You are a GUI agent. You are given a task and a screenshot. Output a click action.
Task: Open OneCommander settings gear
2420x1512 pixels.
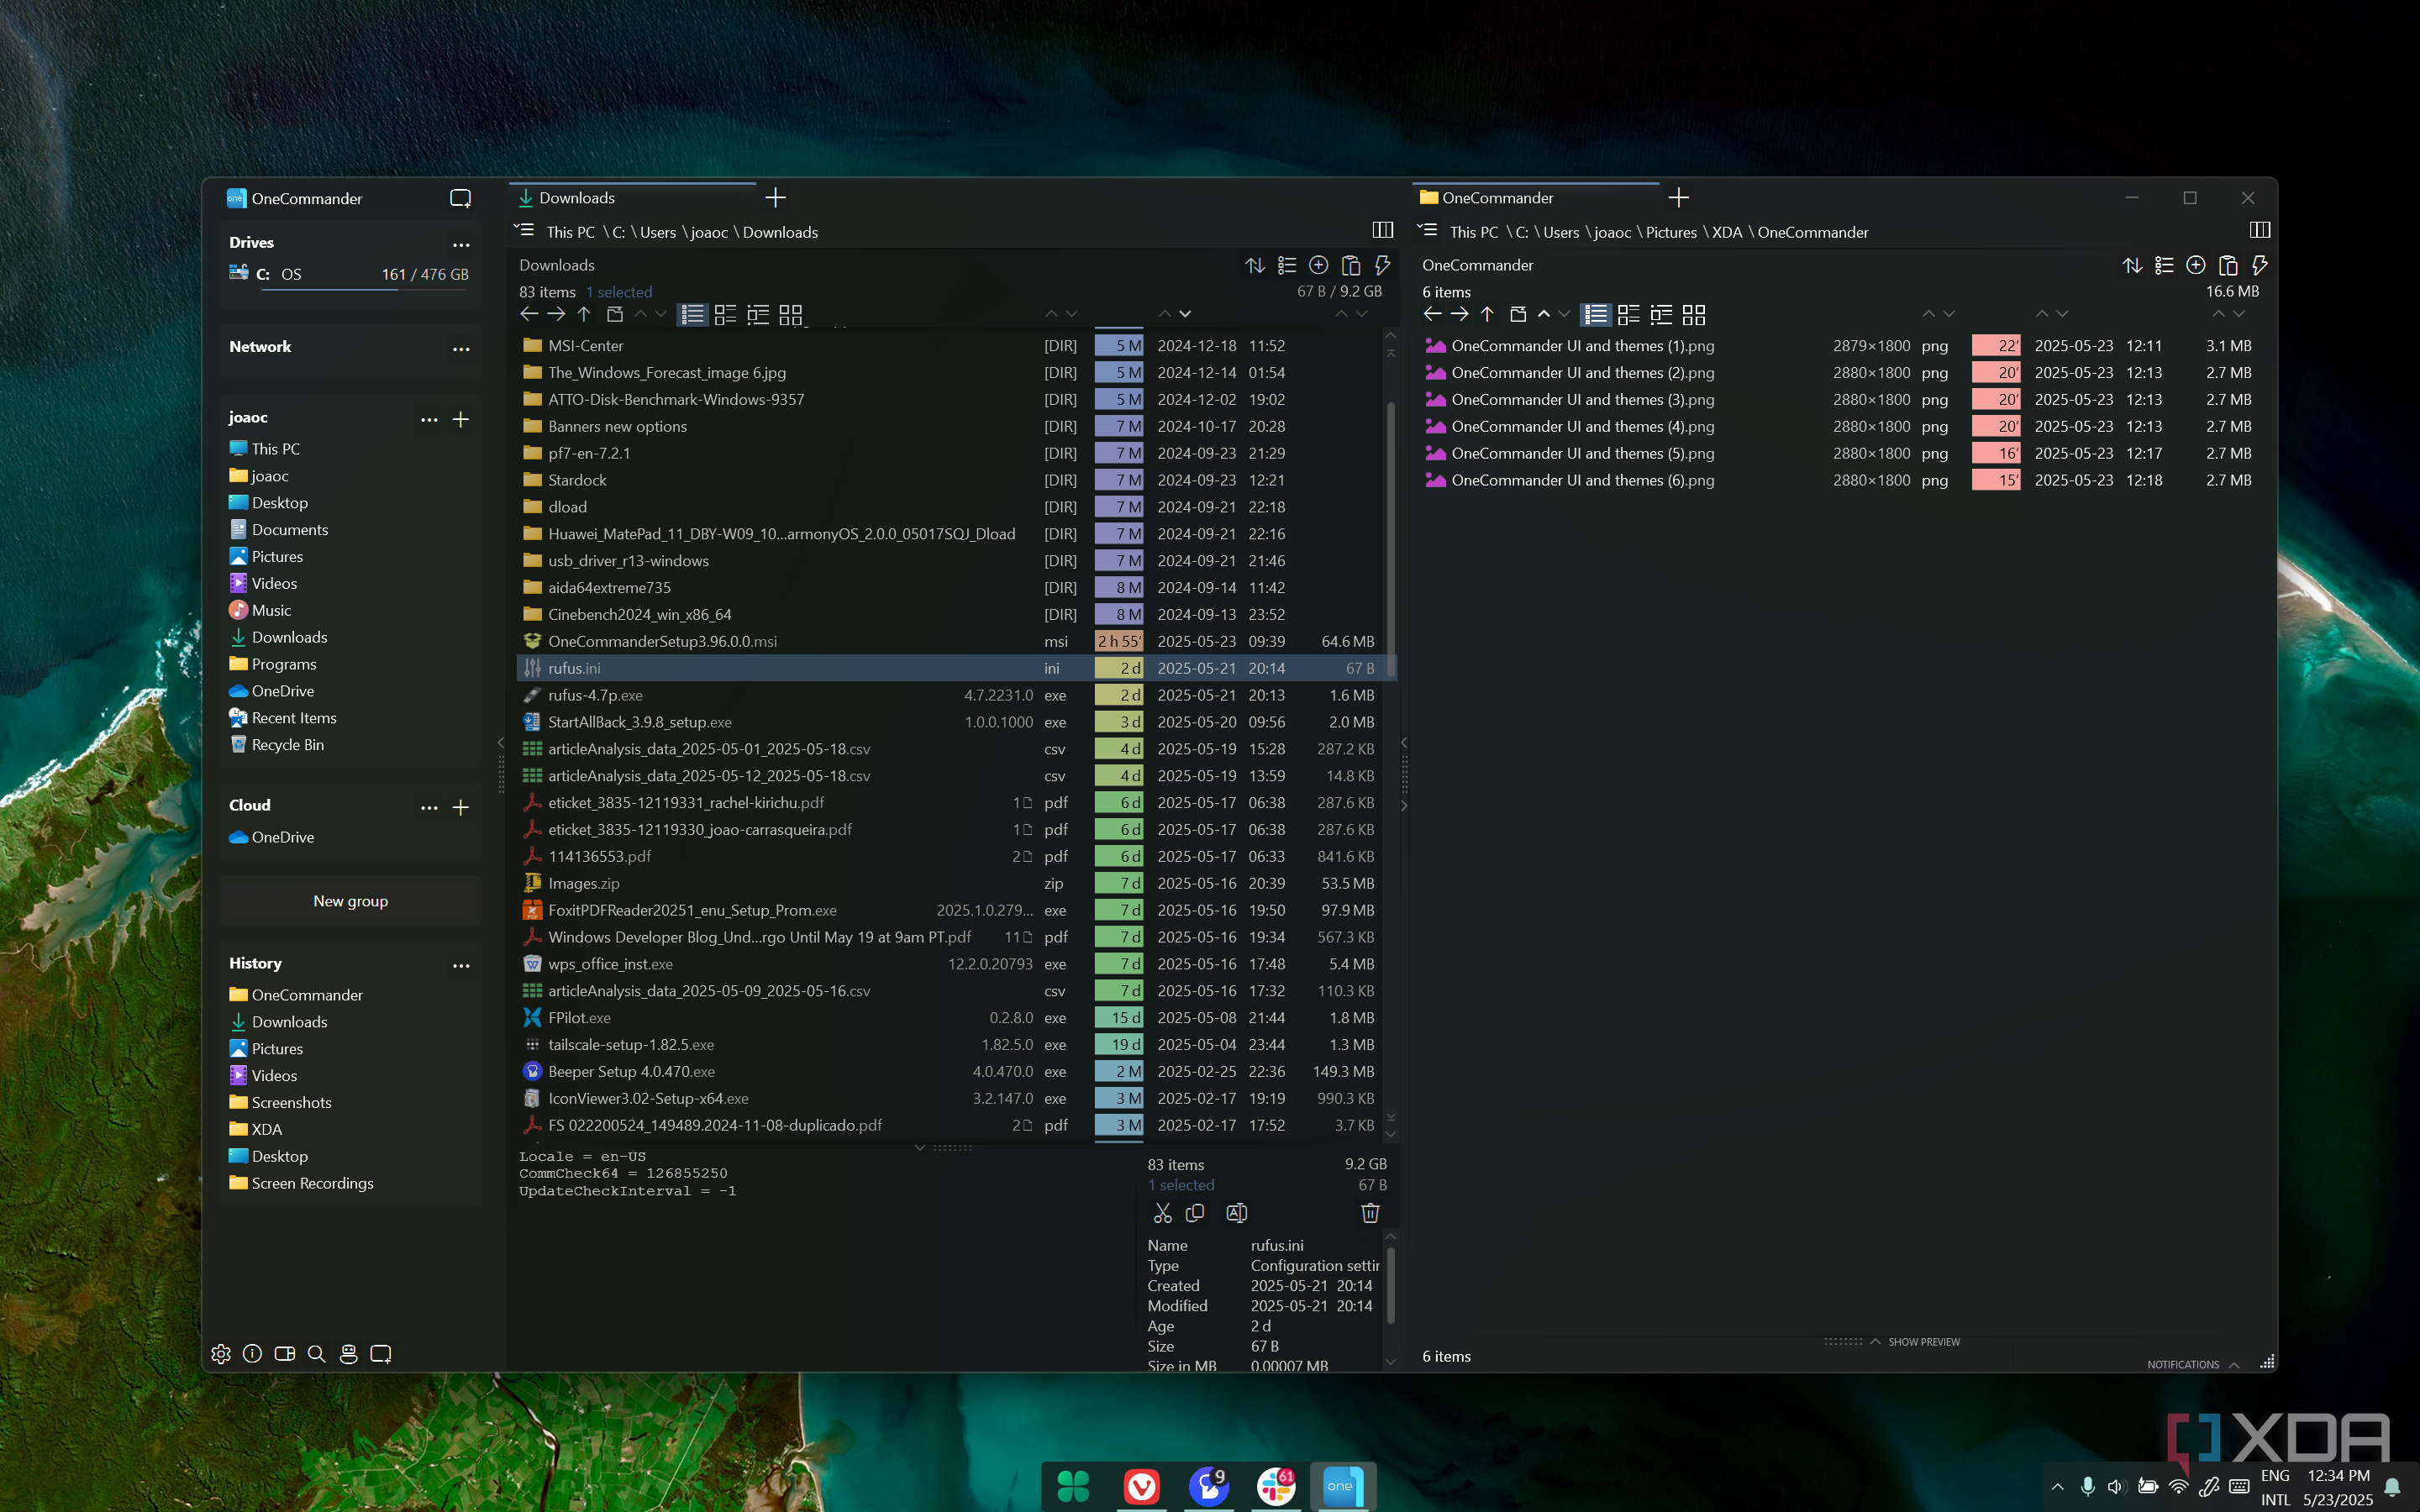pyautogui.click(x=221, y=1353)
